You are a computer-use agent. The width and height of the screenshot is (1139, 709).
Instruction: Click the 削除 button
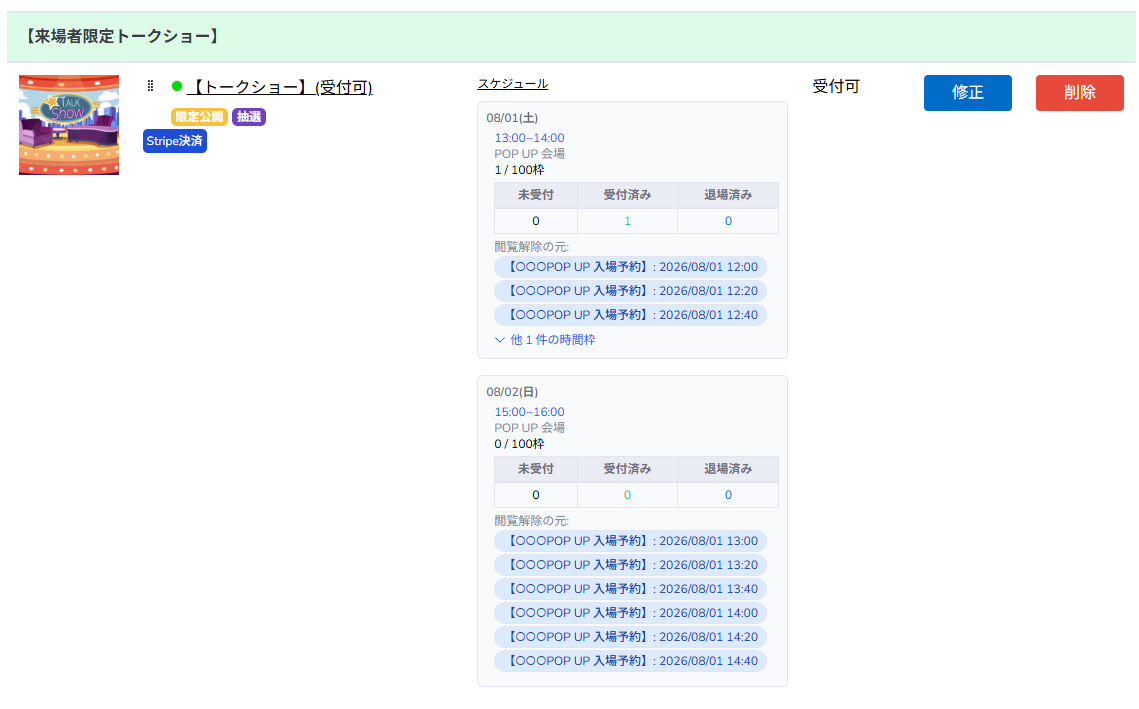(1079, 93)
